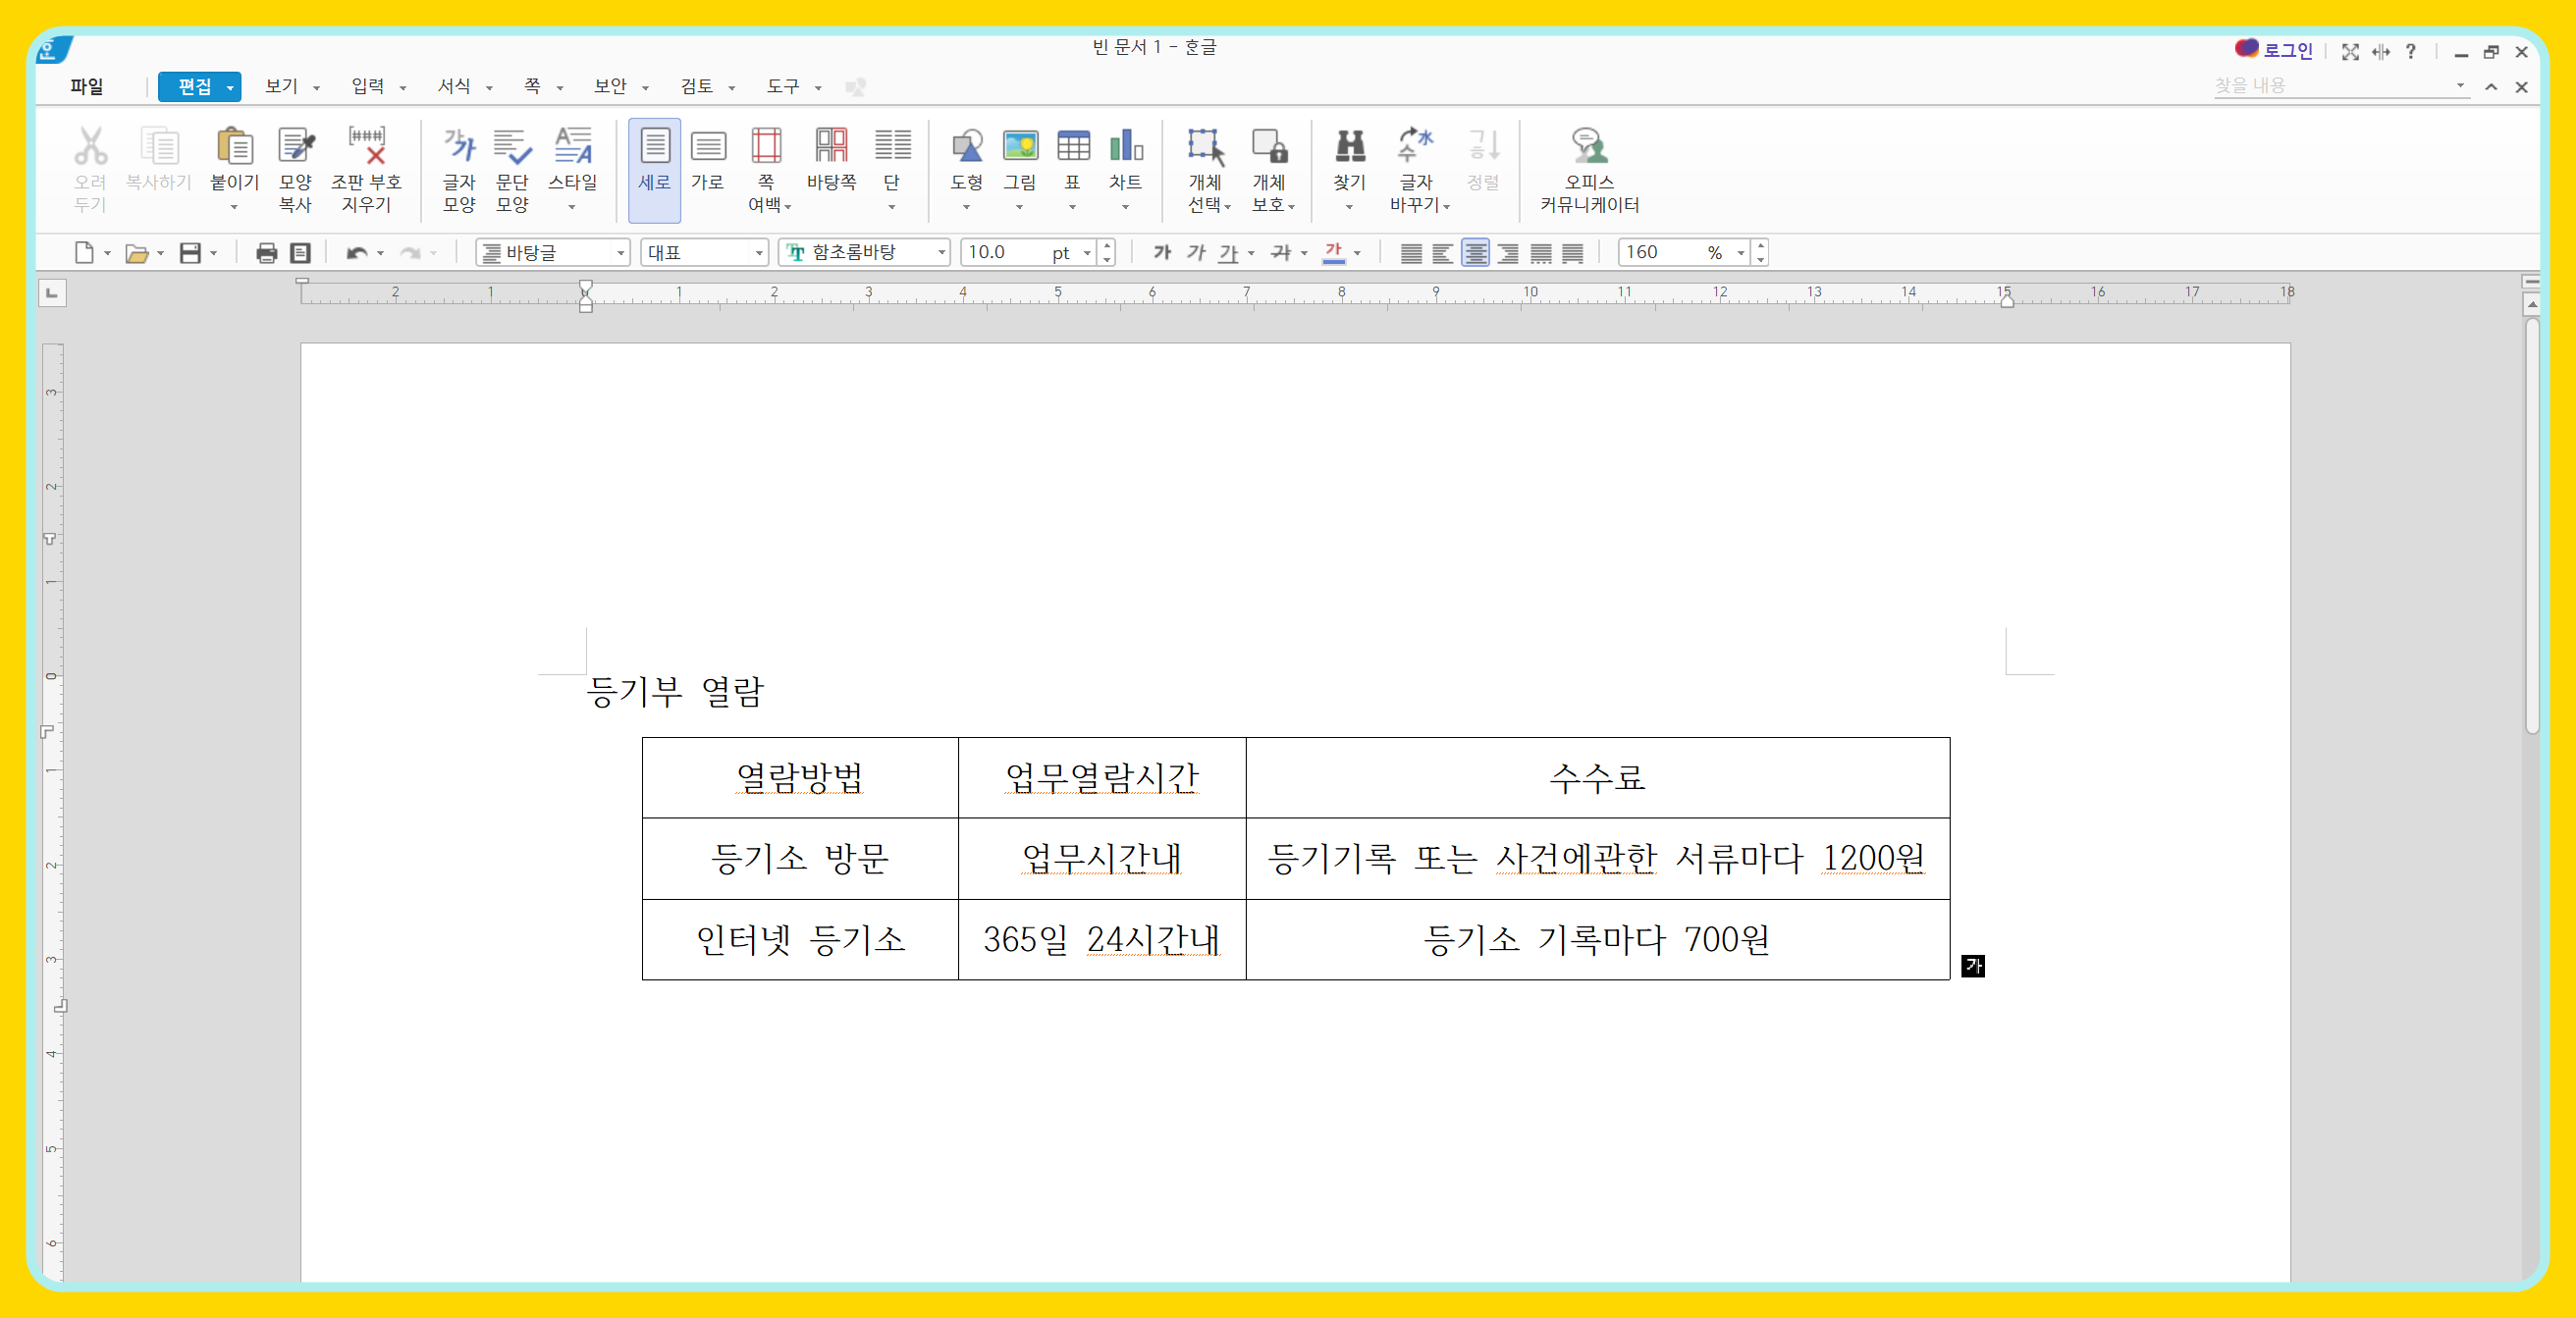Open the 파일 menu
This screenshot has width=2576, height=1318.
(87, 87)
